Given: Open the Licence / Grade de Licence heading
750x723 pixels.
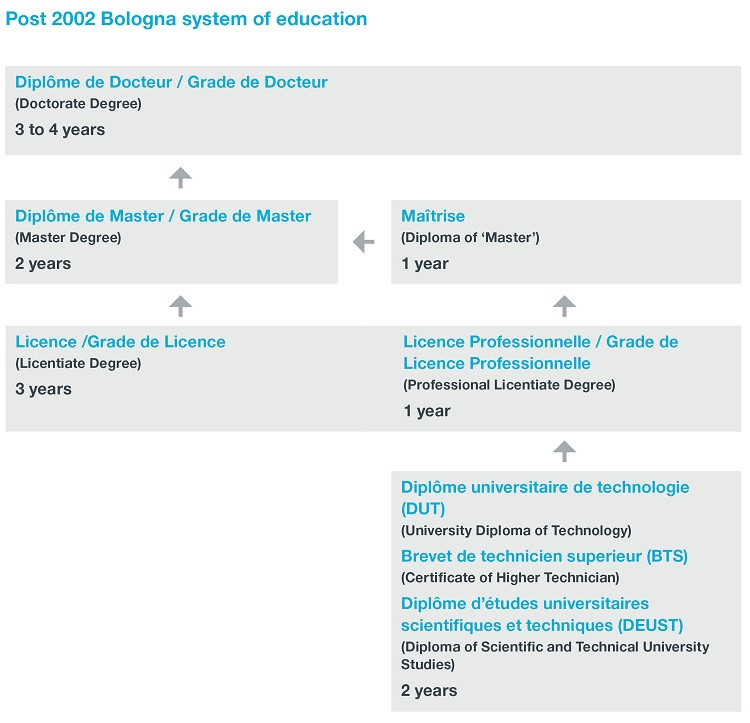Looking at the screenshot, I should pos(120,342).
